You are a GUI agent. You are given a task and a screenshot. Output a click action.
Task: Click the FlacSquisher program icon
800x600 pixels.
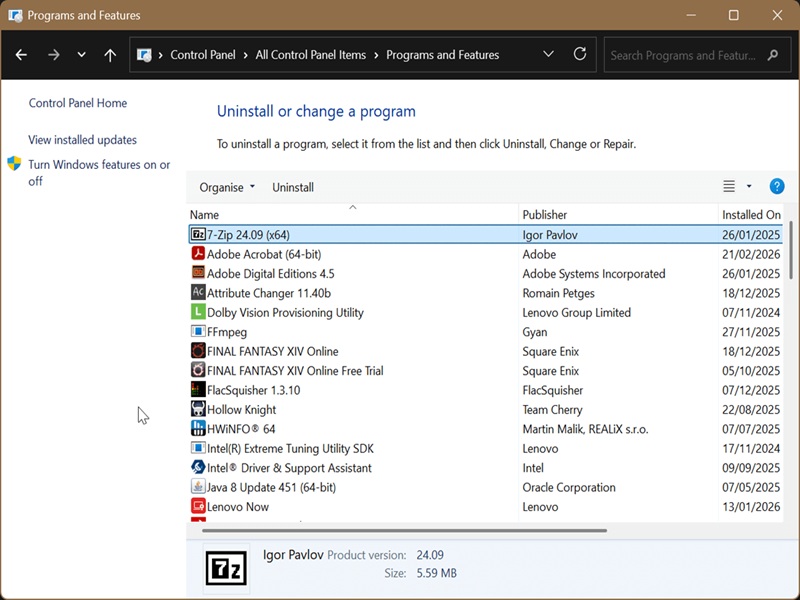[x=198, y=390]
